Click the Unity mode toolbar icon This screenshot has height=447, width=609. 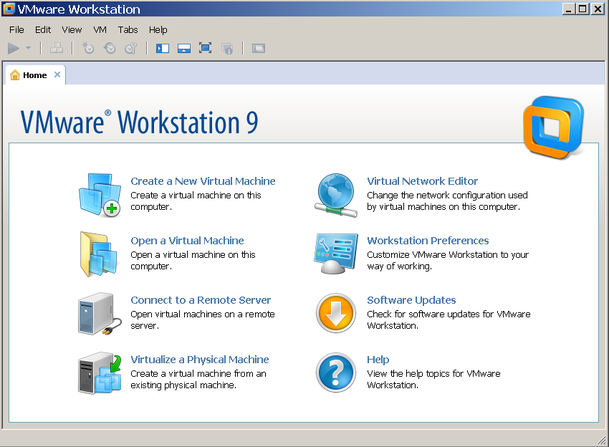[x=227, y=49]
